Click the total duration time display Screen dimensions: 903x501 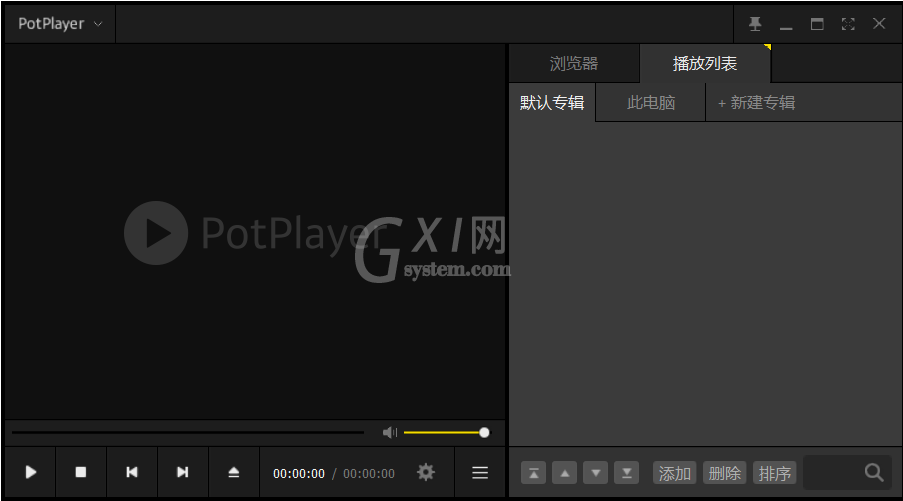[369, 473]
